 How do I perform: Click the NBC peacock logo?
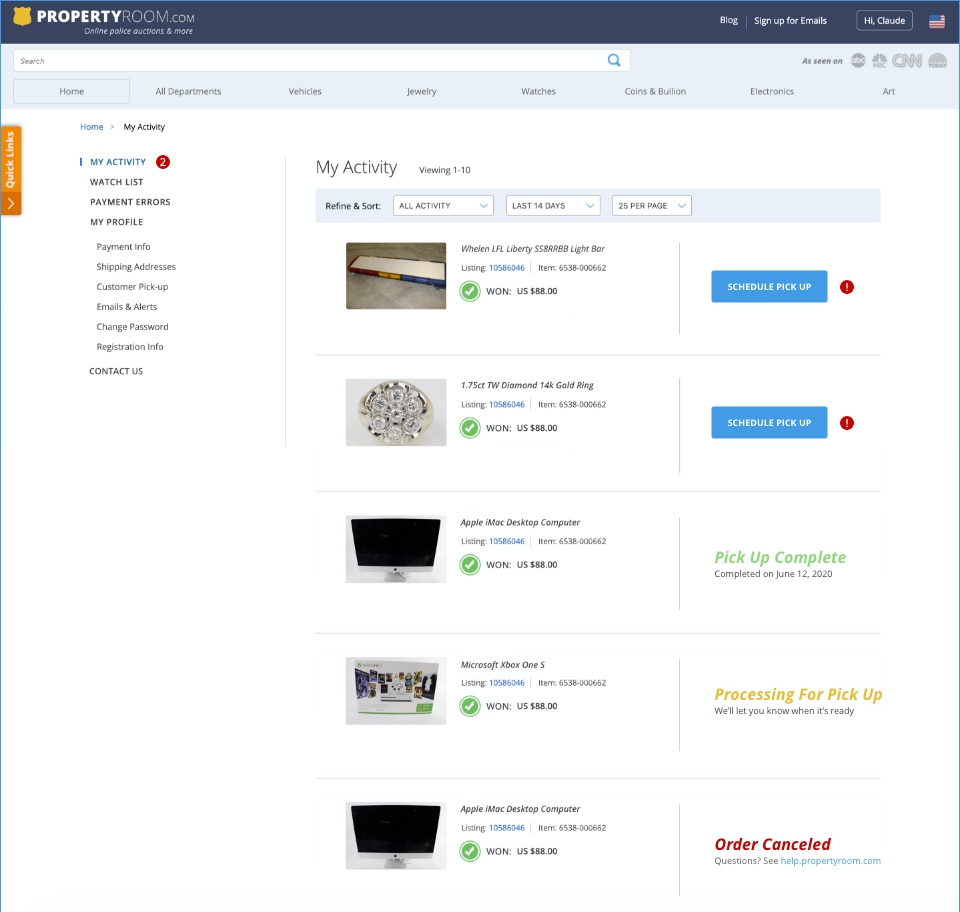[x=879, y=61]
